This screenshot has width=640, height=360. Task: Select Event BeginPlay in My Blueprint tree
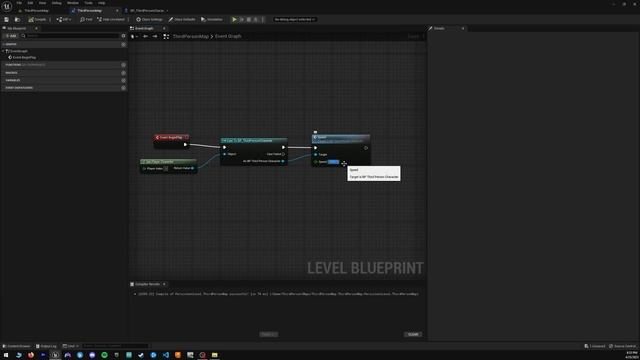(x=24, y=58)
